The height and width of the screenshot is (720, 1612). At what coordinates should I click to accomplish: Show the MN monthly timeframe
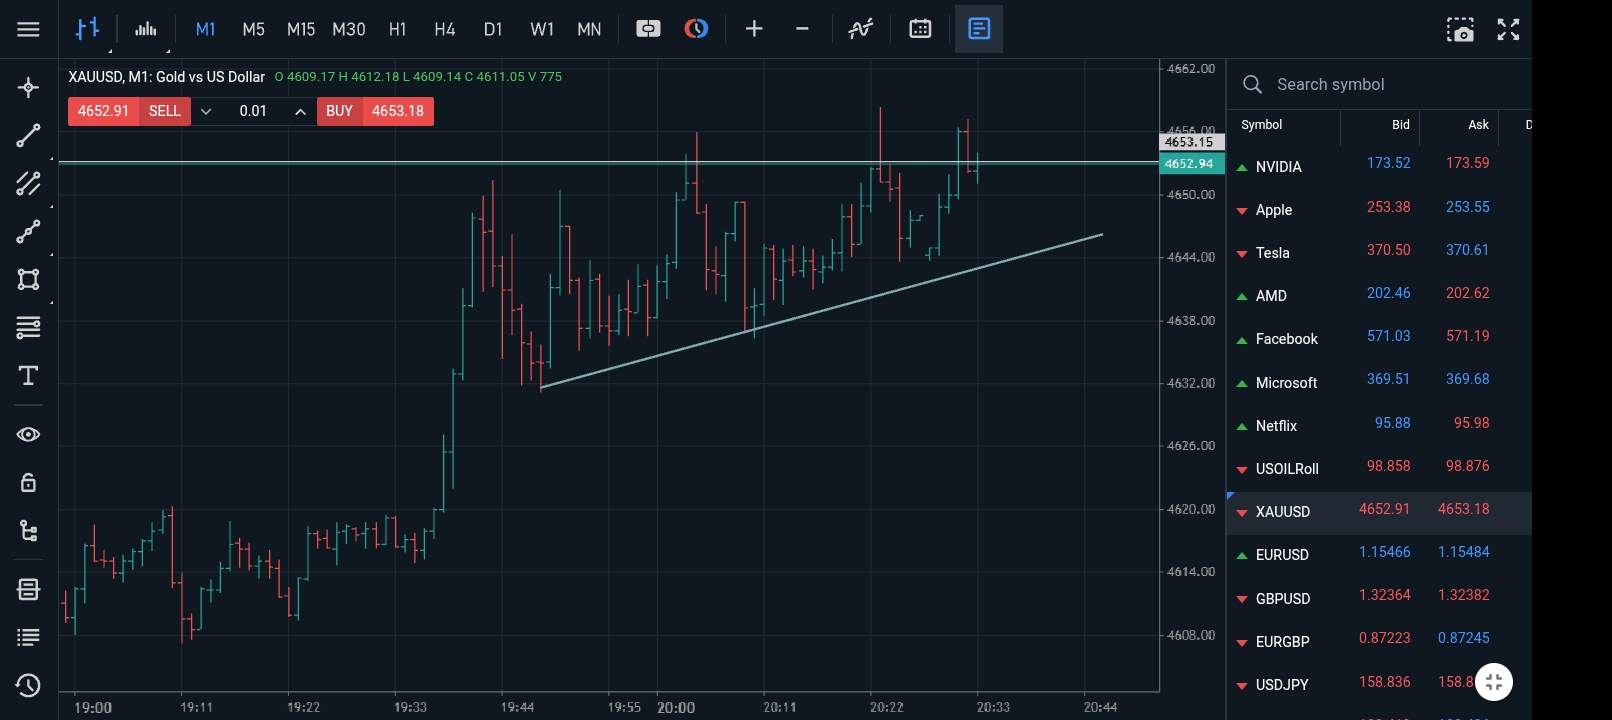[590, 29]
